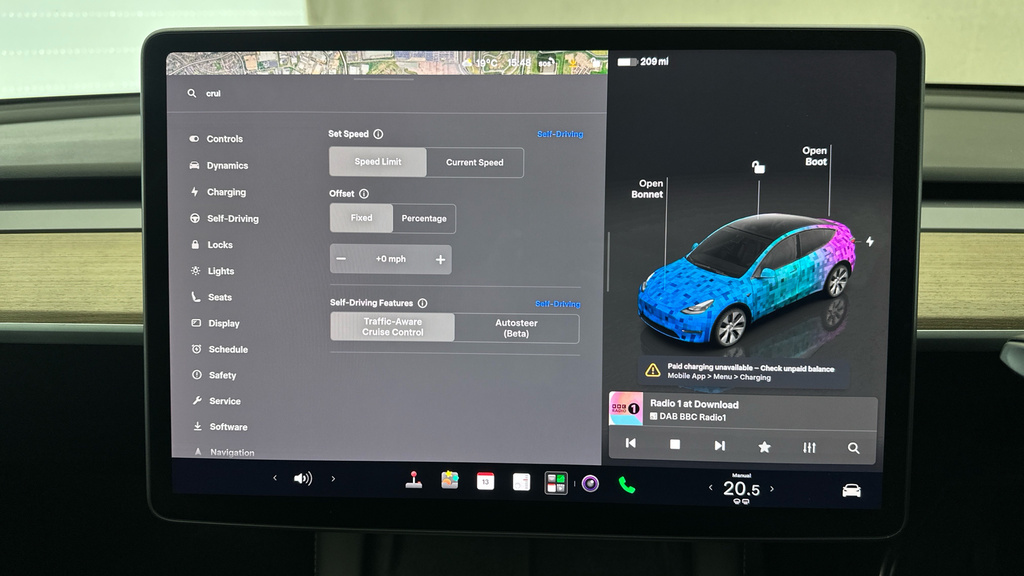The width and height of the screenshot is (1024, 576).
Task: Open the Locks settings menu
Action: [x=212, y=244]
